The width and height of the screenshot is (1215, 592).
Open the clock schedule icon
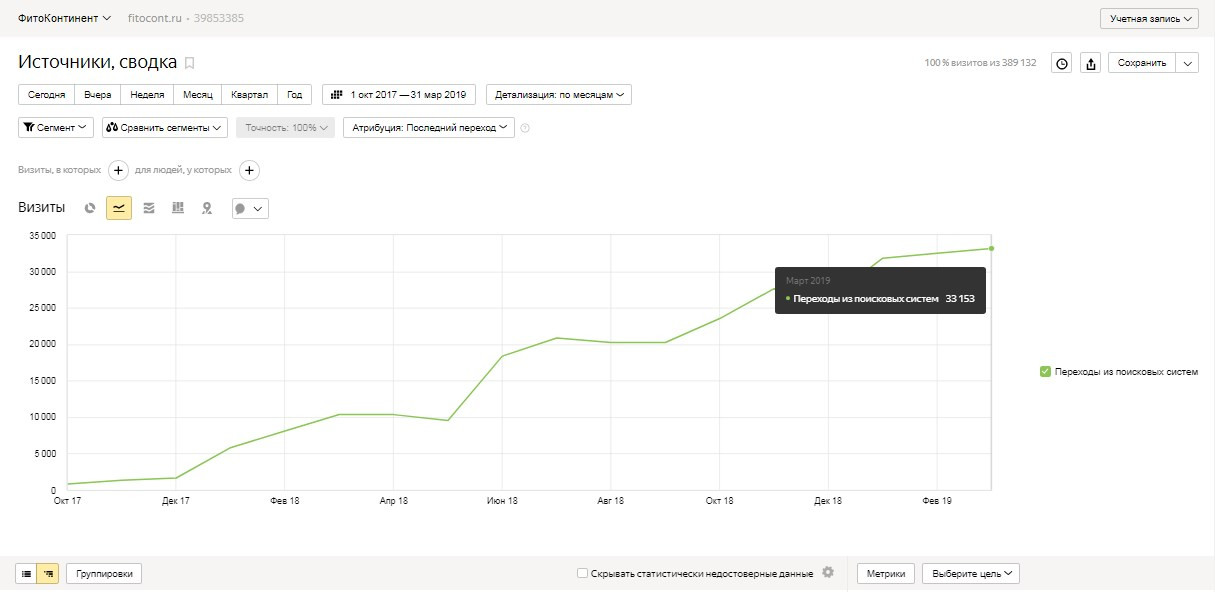(1062, 63)
